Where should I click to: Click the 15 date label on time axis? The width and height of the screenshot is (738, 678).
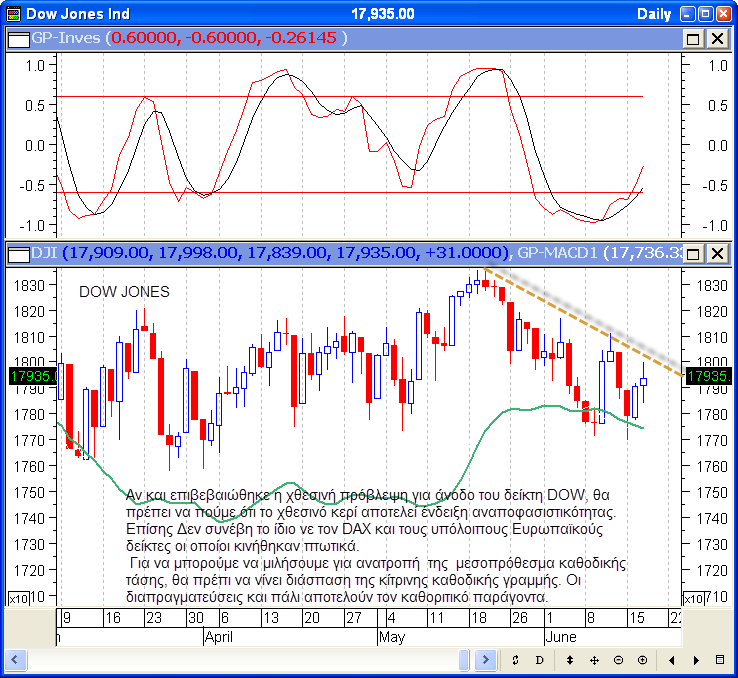636,618
